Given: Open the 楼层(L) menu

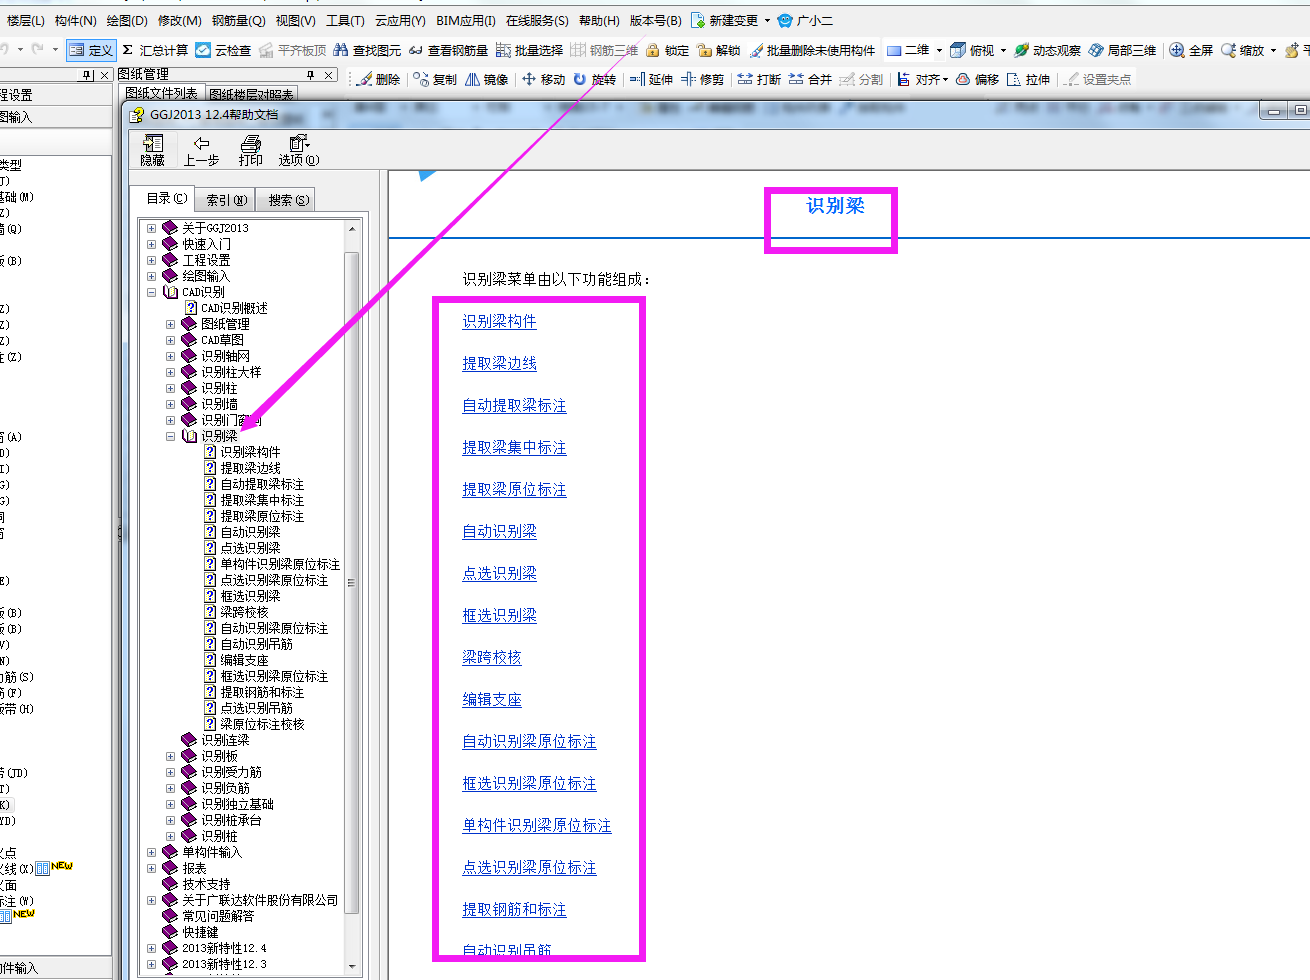Looking at the screenshot, I should pos(25,20).
